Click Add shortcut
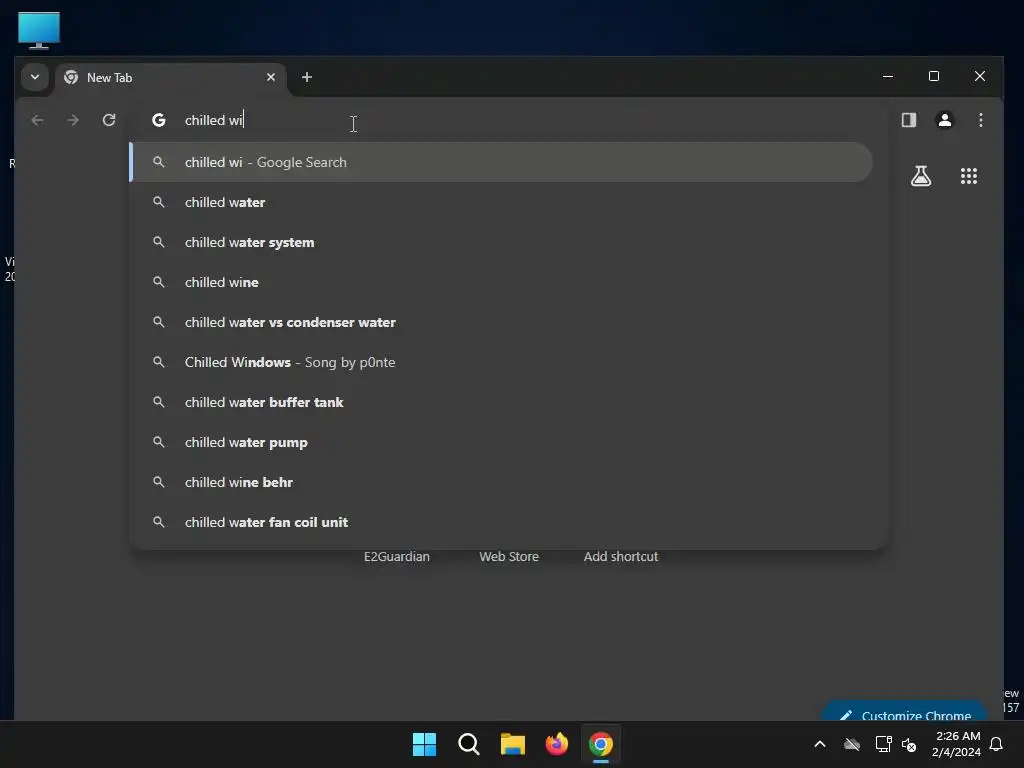The width and height of the screenshot is (1024, 768). [620, 556]
